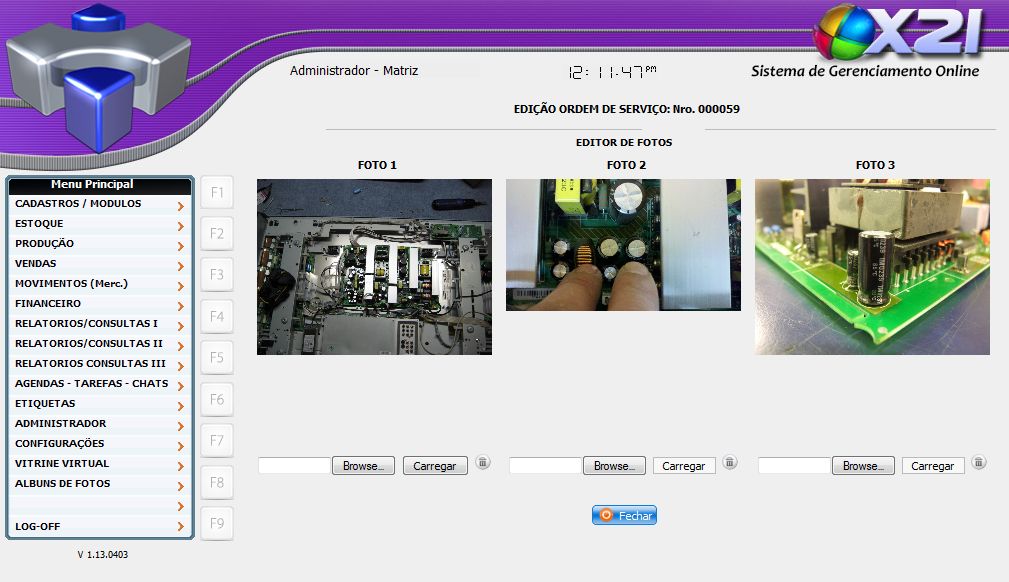Click the trash icon under Foto 2
This screenshot has height=582, width=1009.
[x=730, y=462]
